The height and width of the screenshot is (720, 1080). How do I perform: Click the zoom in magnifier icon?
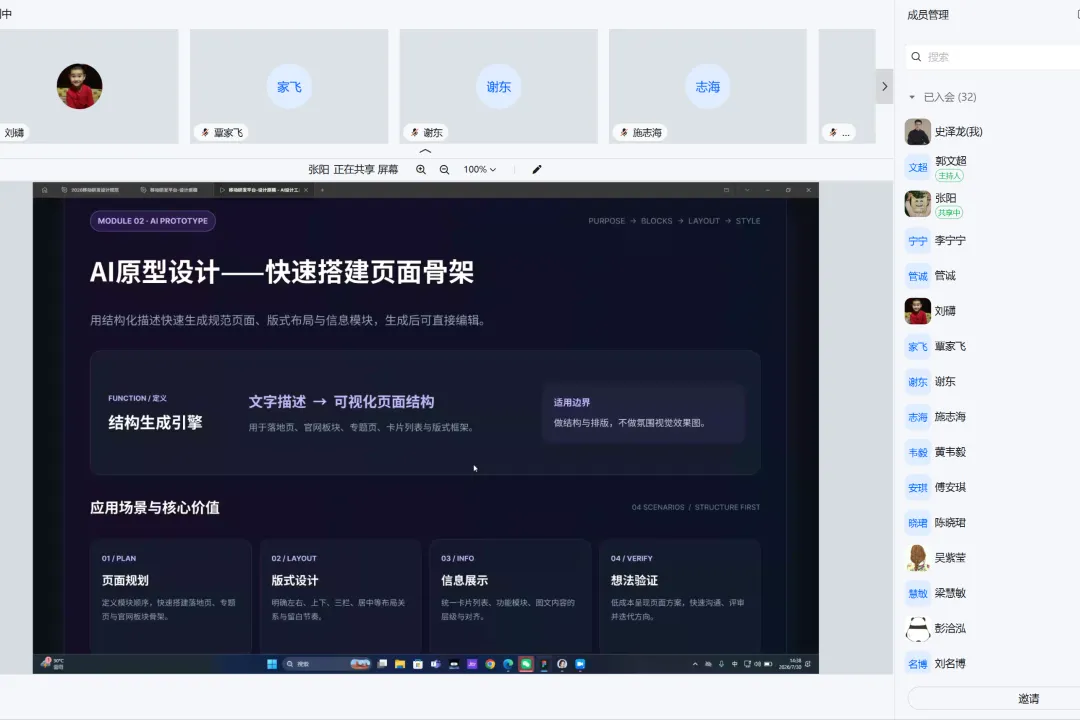point(421,169)
